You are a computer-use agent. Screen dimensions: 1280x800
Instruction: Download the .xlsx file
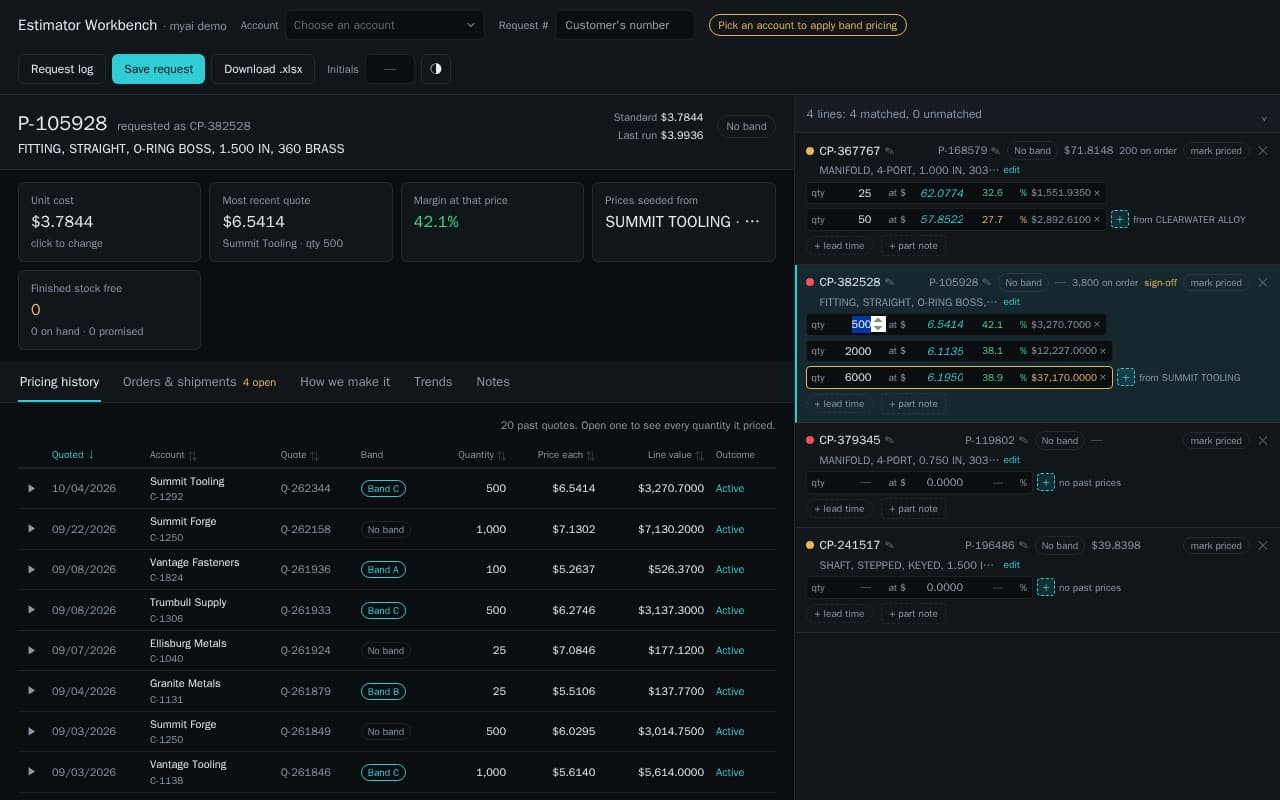263,69
